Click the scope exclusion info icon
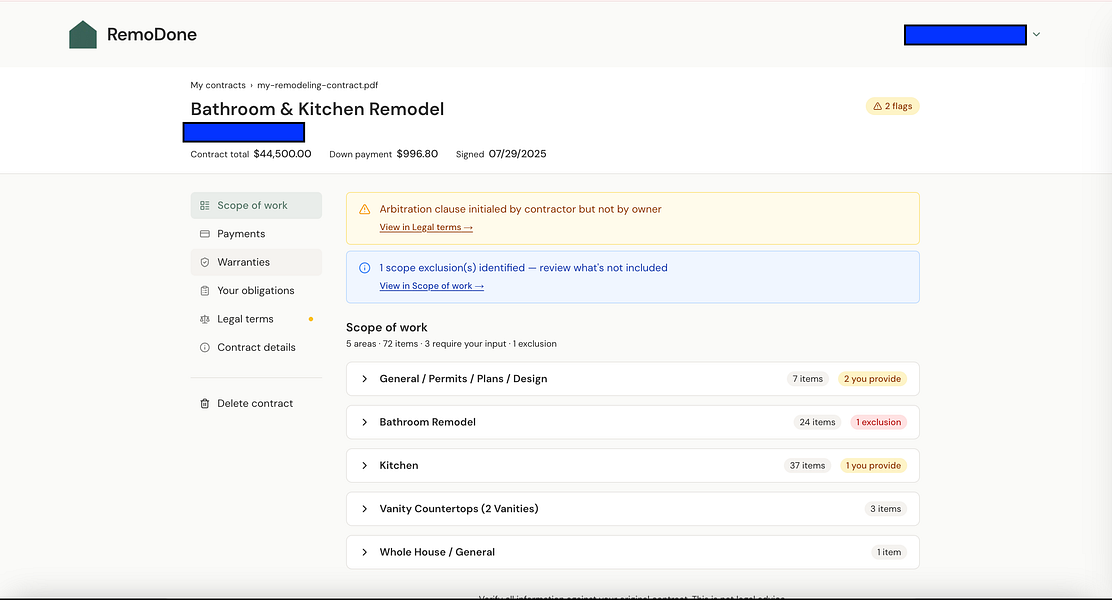The height and width of the screenshot is (600, 1112). coord(365,267)
